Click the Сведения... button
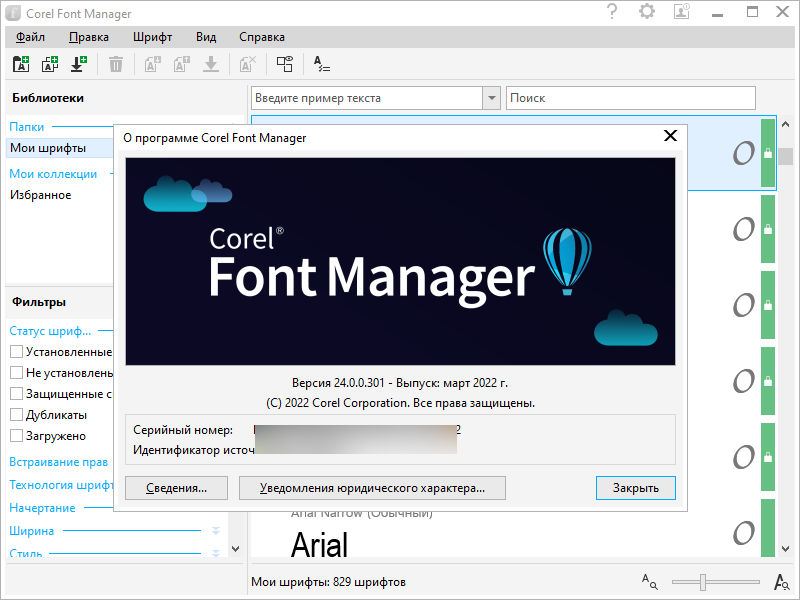 177,488
